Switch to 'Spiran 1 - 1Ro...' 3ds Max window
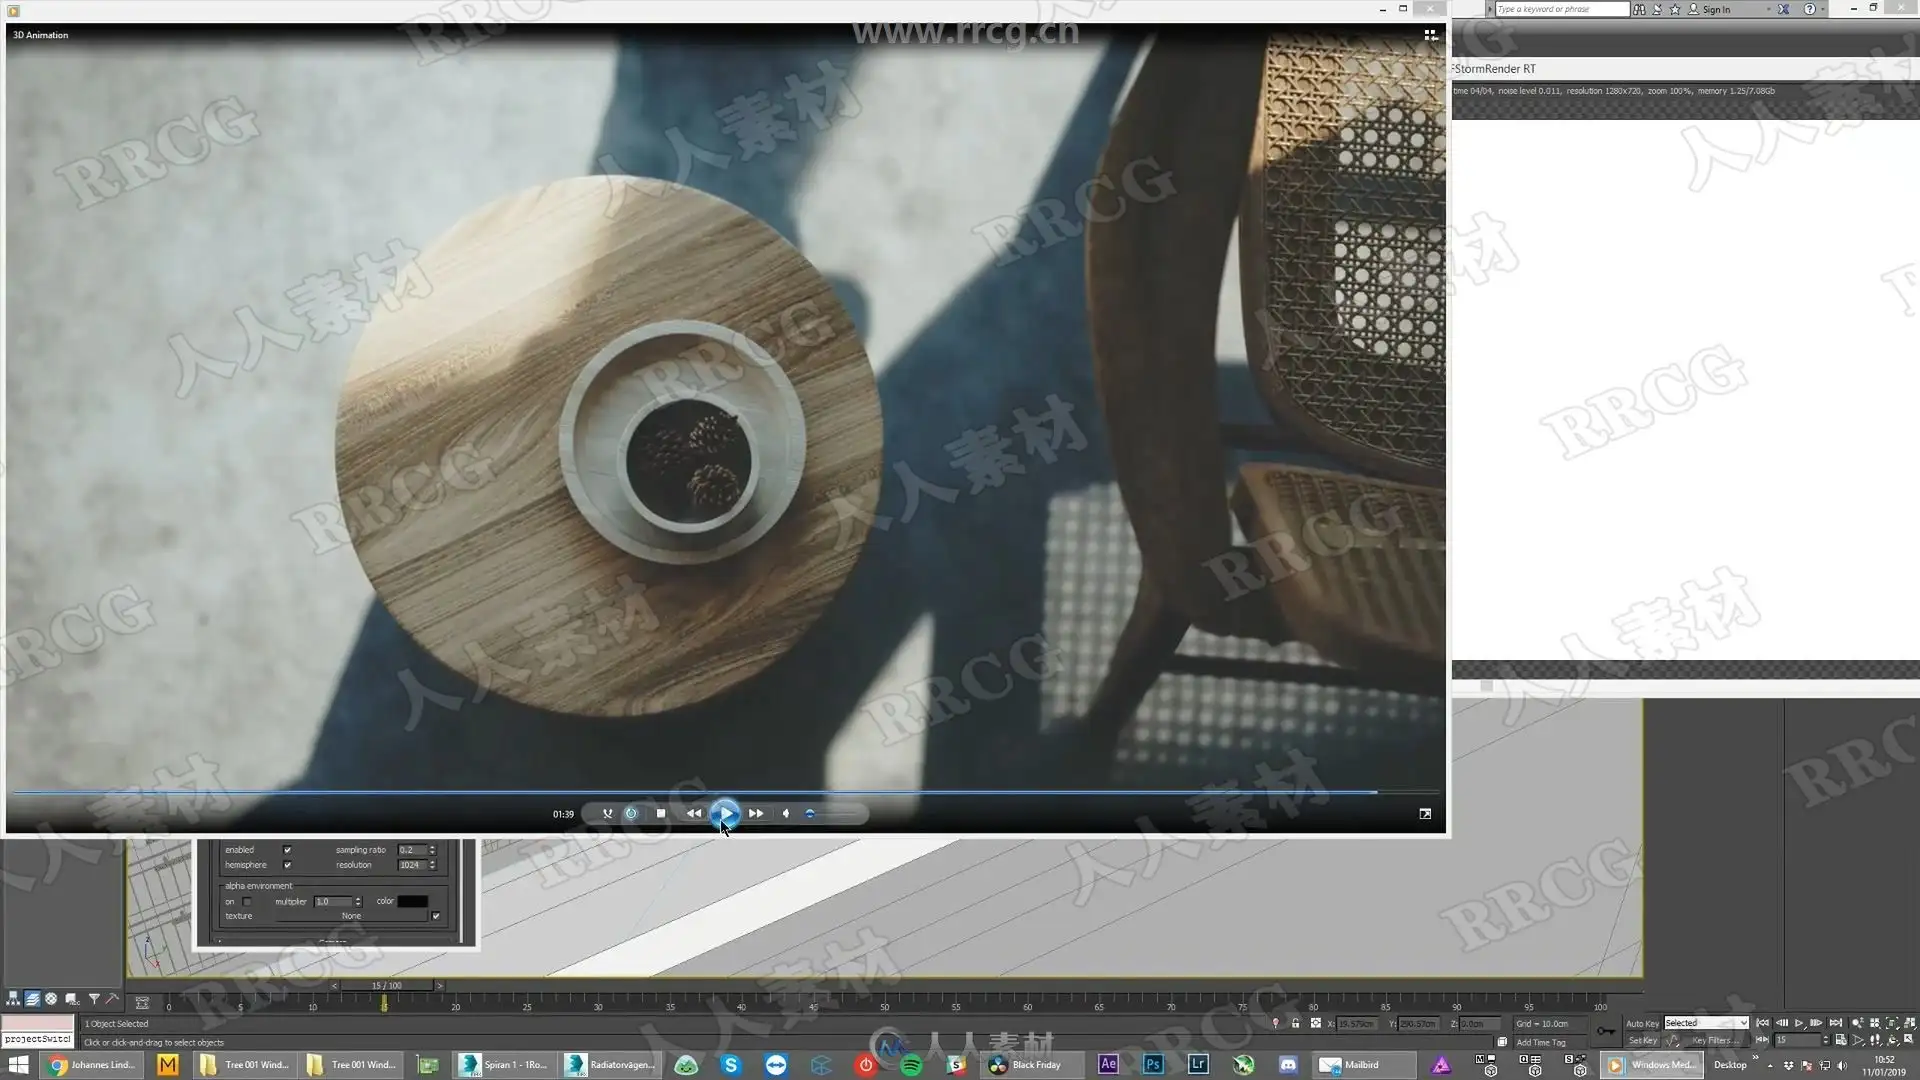This screenshot has width=1920, height=1080. coord(505,1065)
